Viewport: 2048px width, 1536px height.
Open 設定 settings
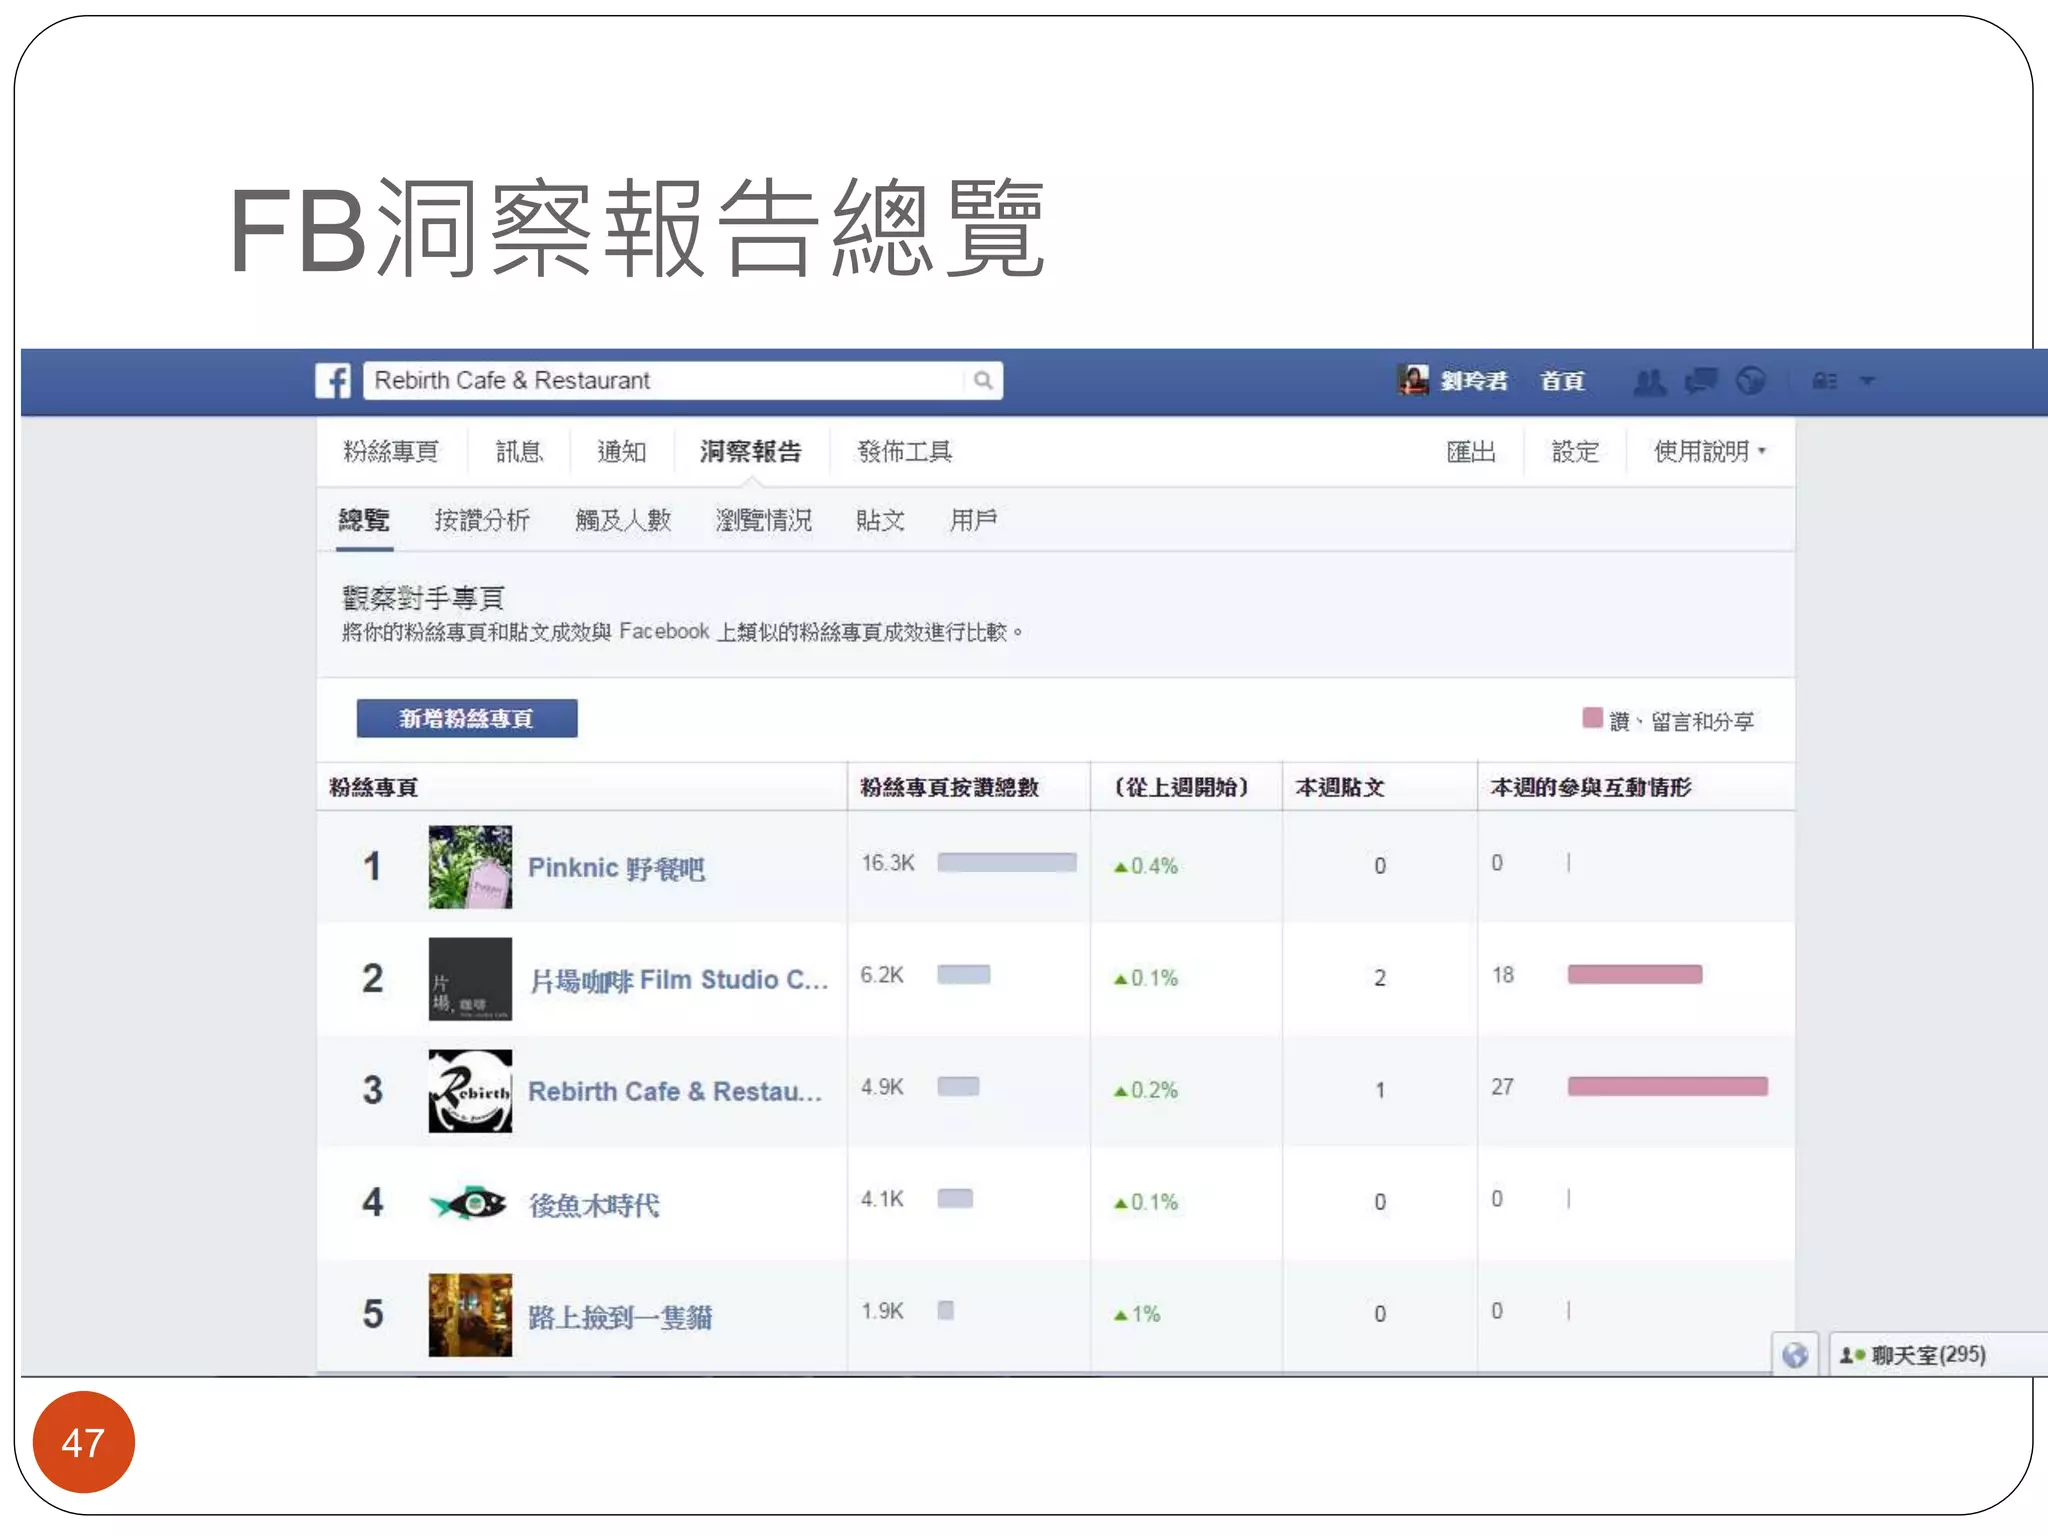(1575, 452)
